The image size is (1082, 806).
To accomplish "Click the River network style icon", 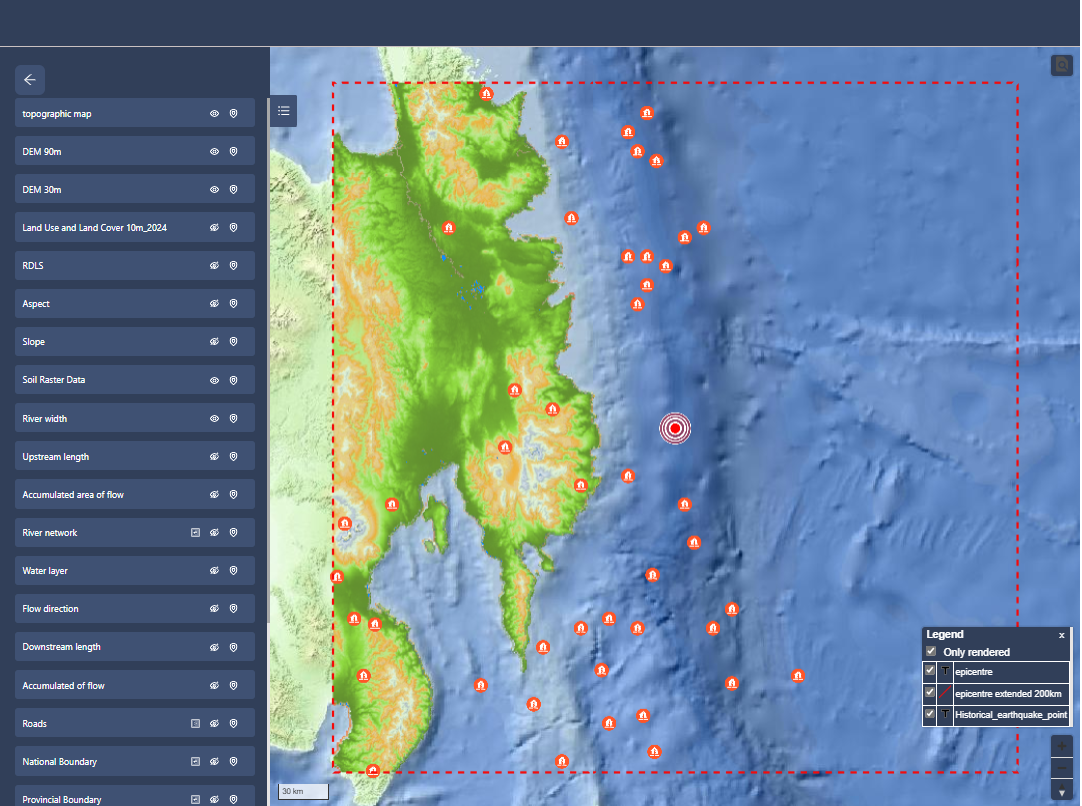I will coord(196,533).
